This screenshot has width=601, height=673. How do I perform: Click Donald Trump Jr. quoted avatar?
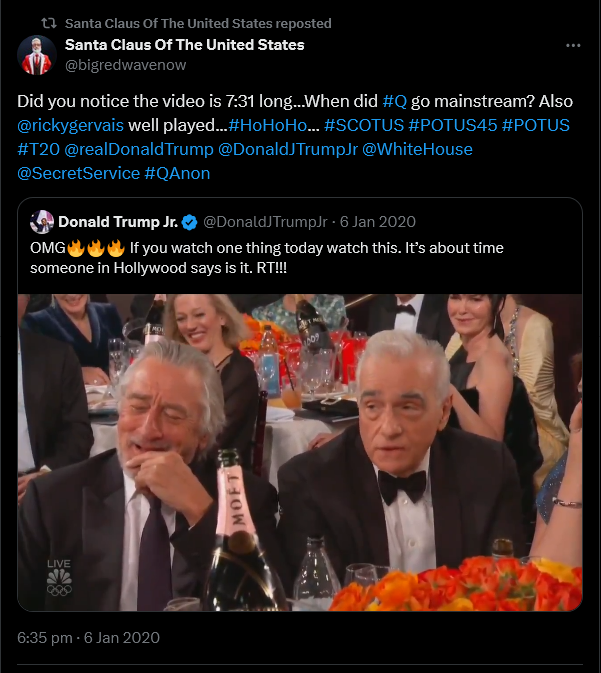[42, 222]
